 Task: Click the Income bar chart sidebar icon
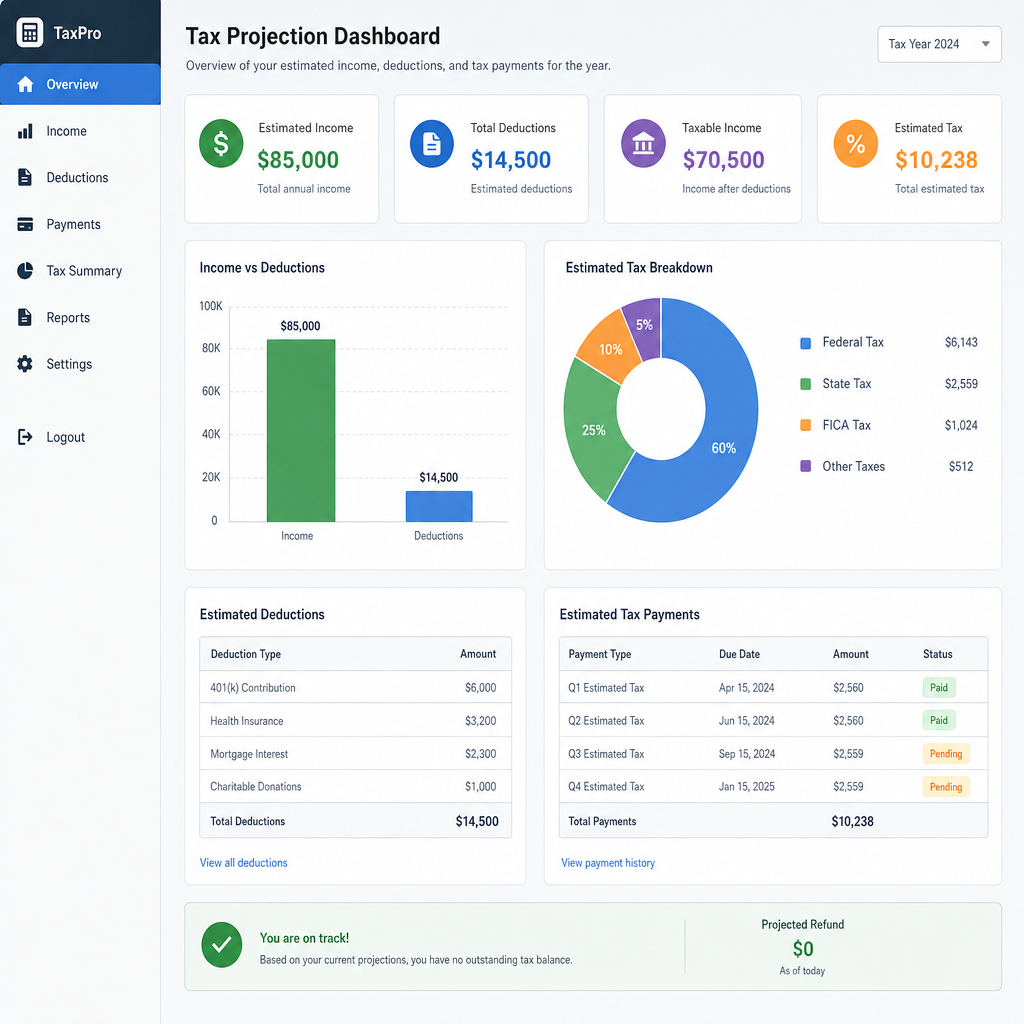25,131
